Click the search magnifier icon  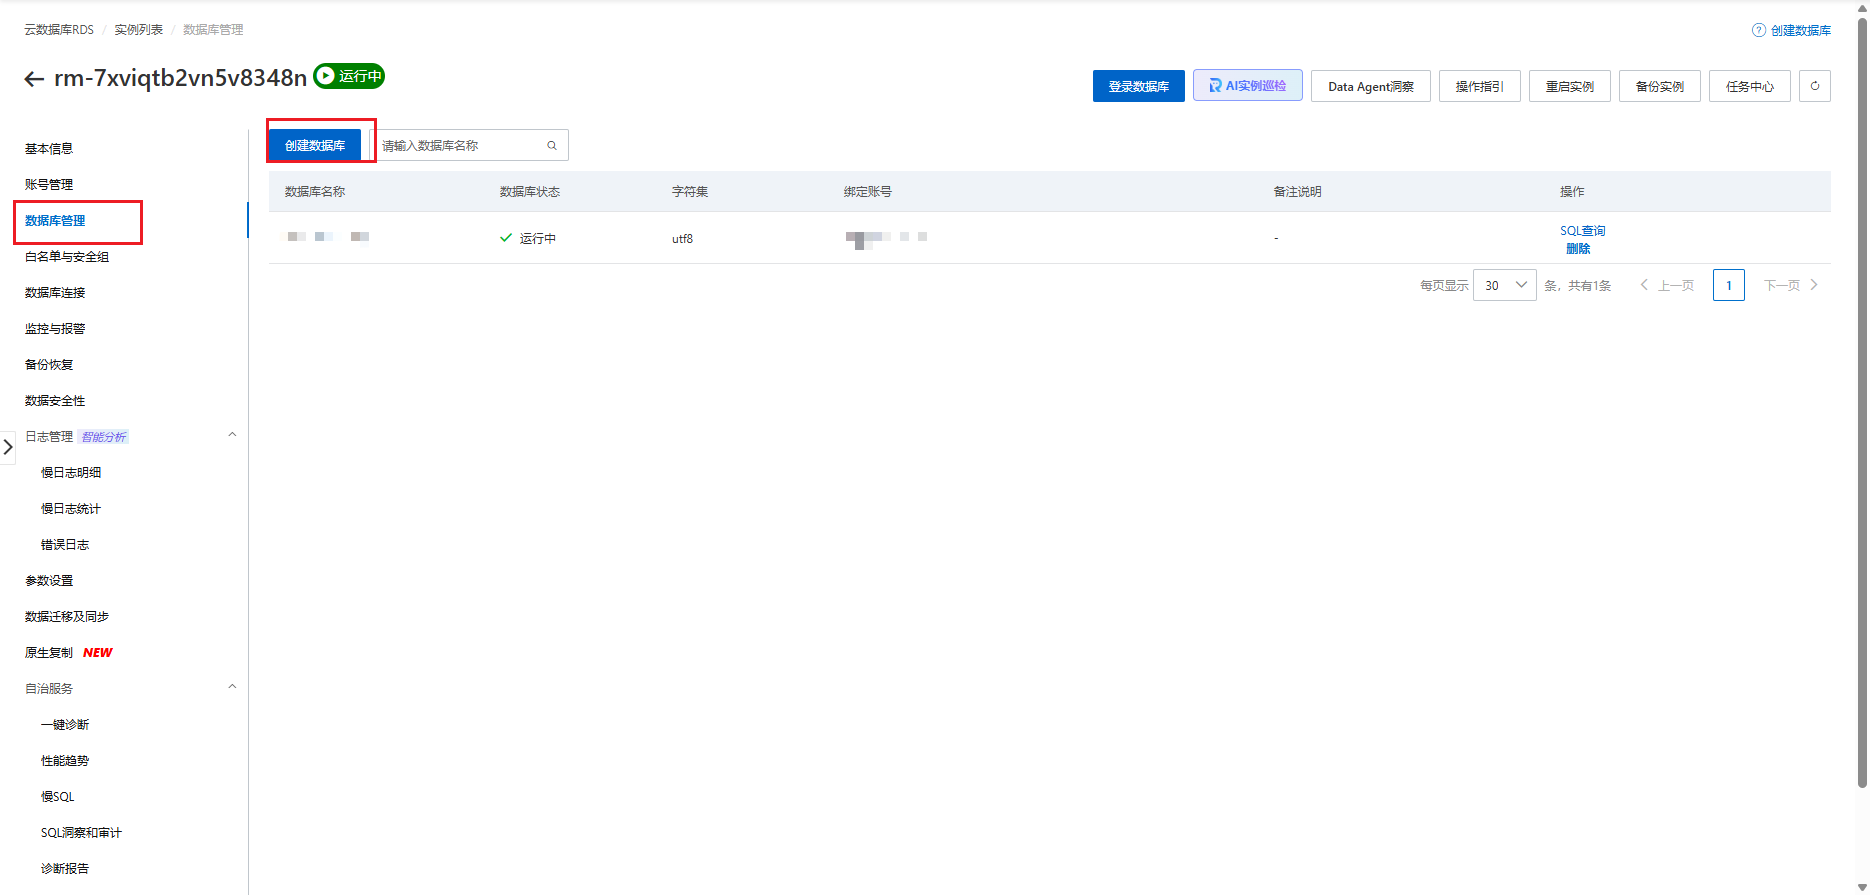pos(552,146)
